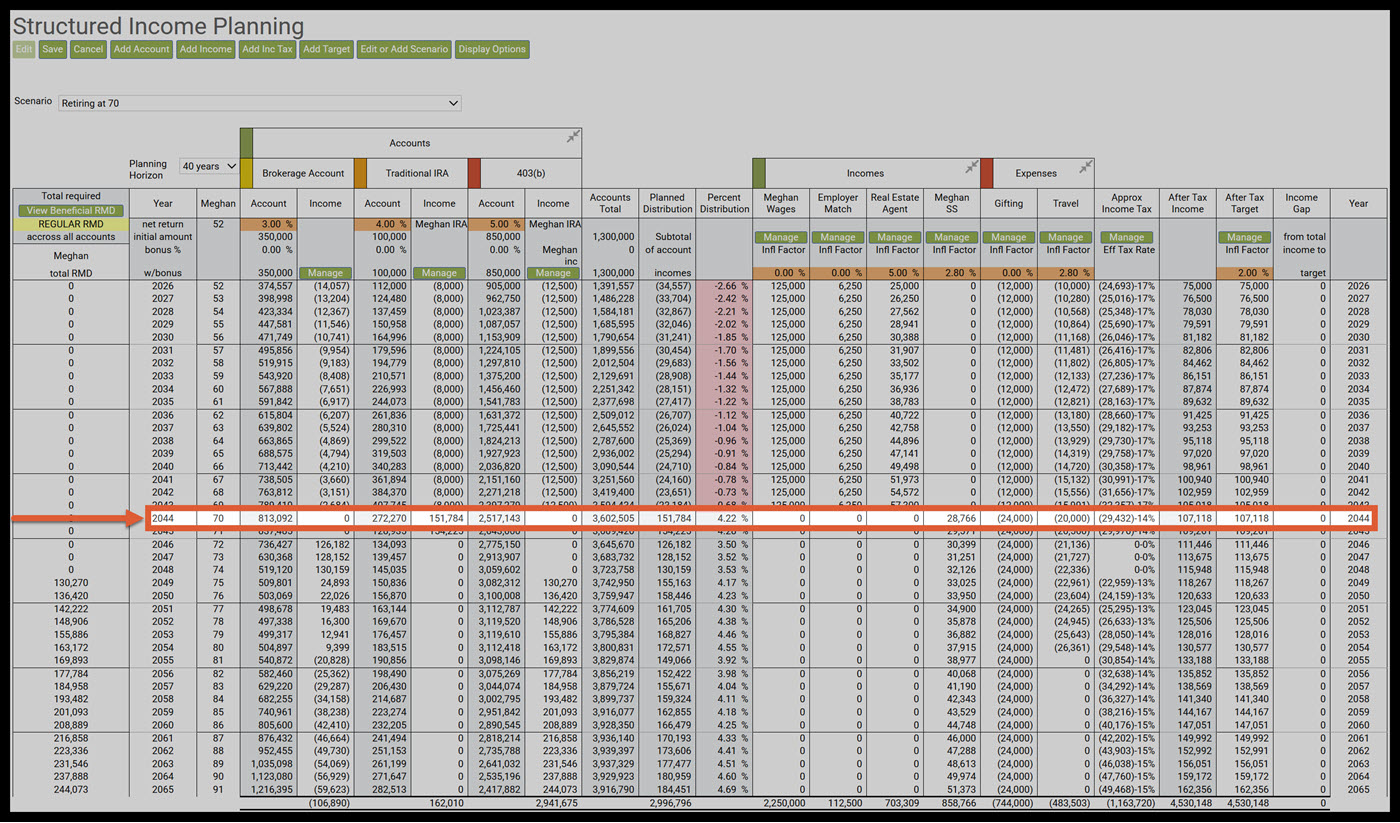Screen dimensions: 1400x823
Task: Collapse the Incomes section icon
Action: [971, 166]
